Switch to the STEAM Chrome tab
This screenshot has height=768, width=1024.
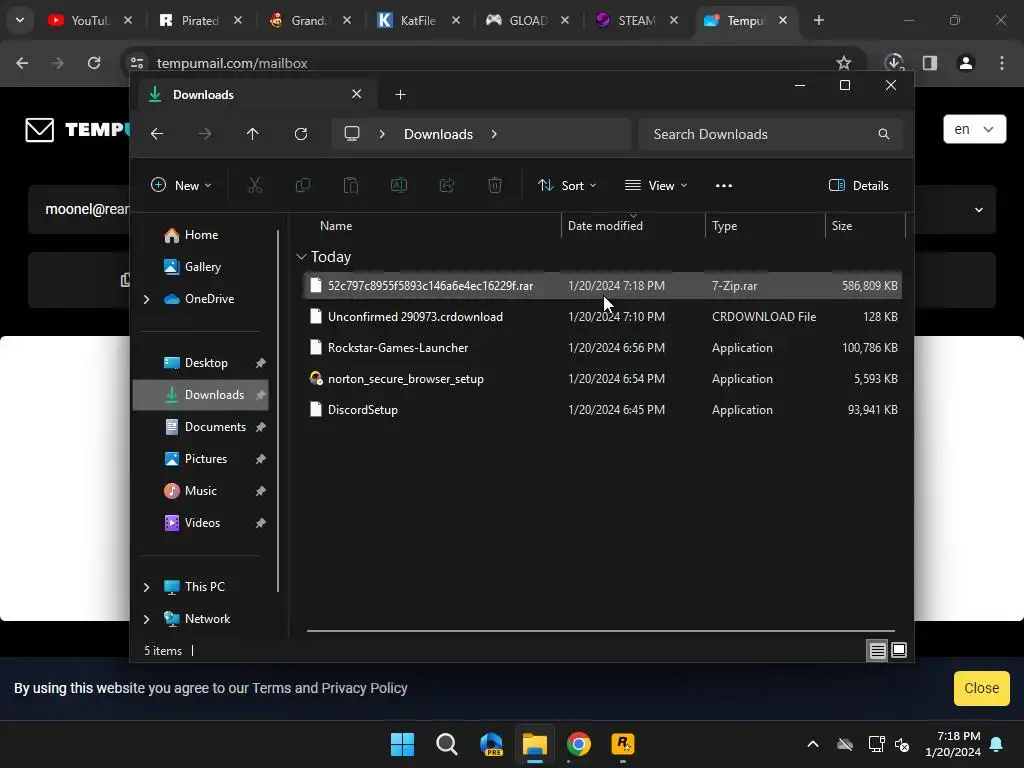pyautogui.click(x=636, y=20)
